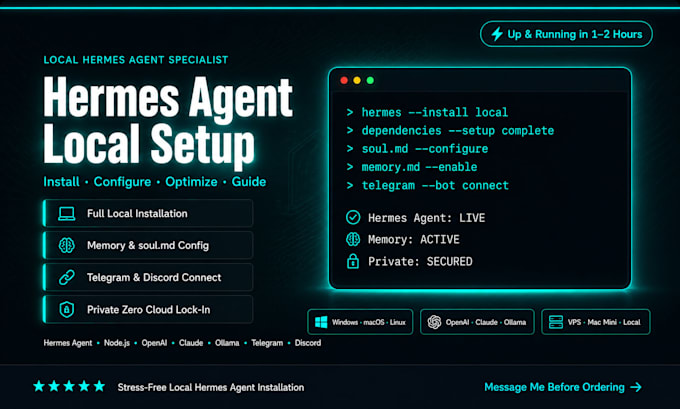Click the Private: SECURED status text

click(420, 262)
